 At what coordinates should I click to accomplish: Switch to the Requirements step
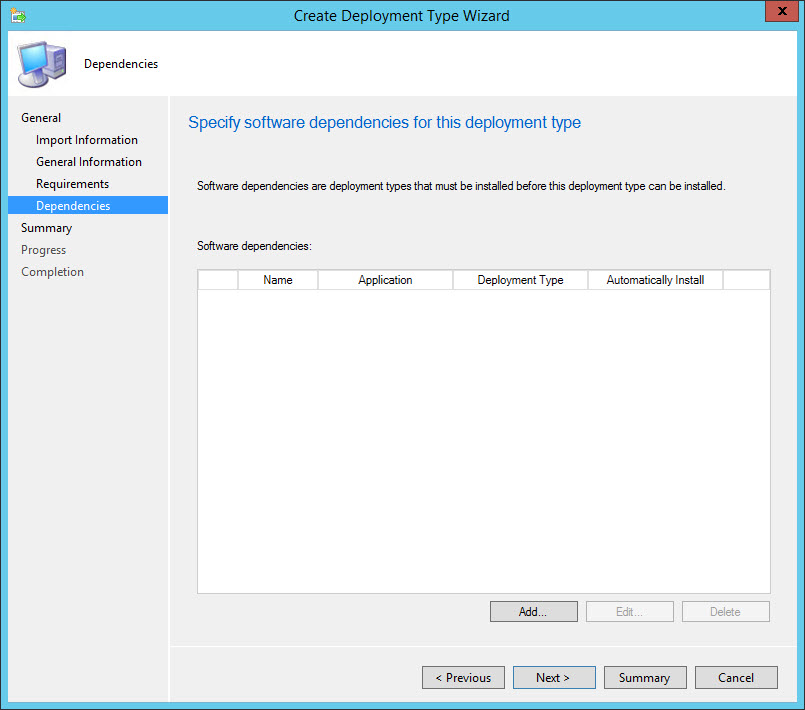point(72,184)
